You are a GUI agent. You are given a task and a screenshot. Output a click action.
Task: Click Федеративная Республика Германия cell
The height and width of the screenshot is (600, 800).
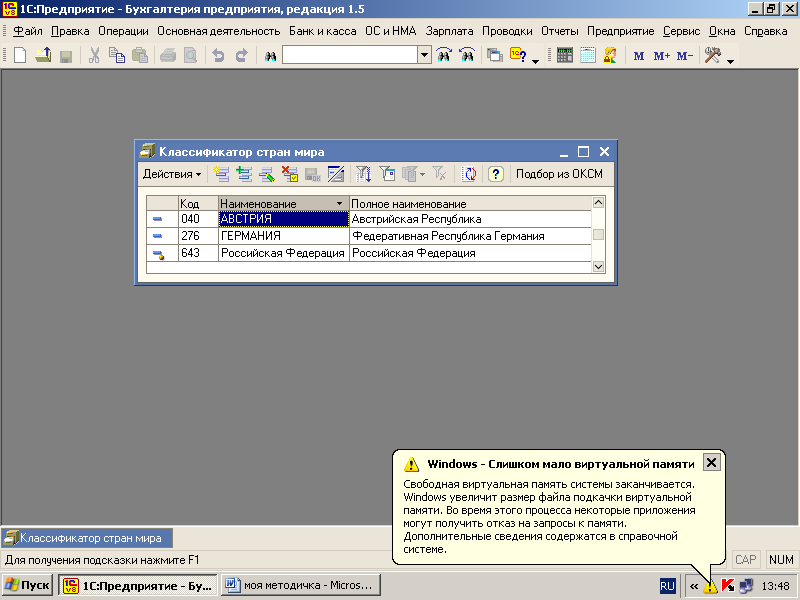click(x=470, y=236)
